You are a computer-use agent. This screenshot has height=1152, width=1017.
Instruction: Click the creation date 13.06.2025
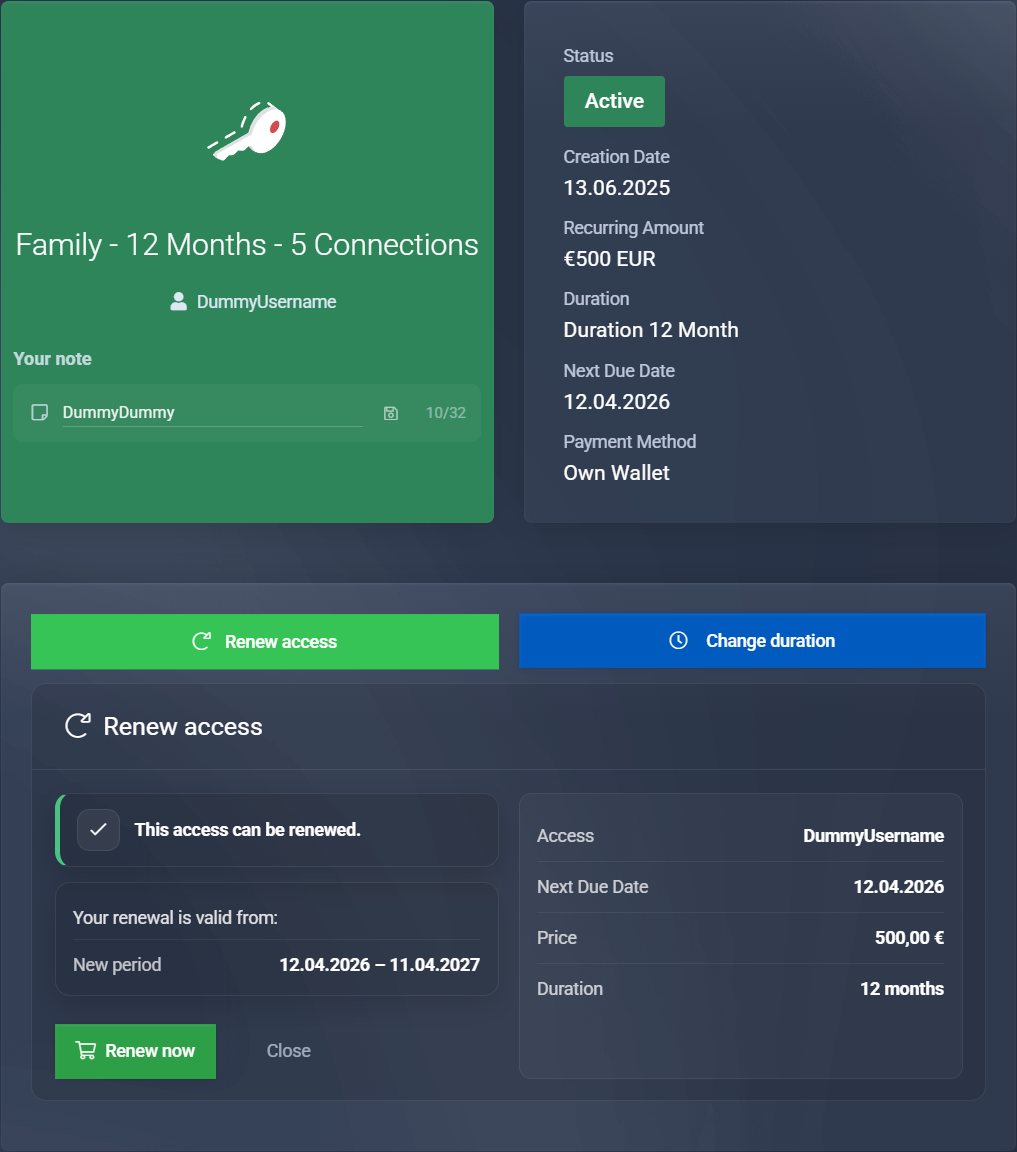pyautogui.click(x=617, y=188)
